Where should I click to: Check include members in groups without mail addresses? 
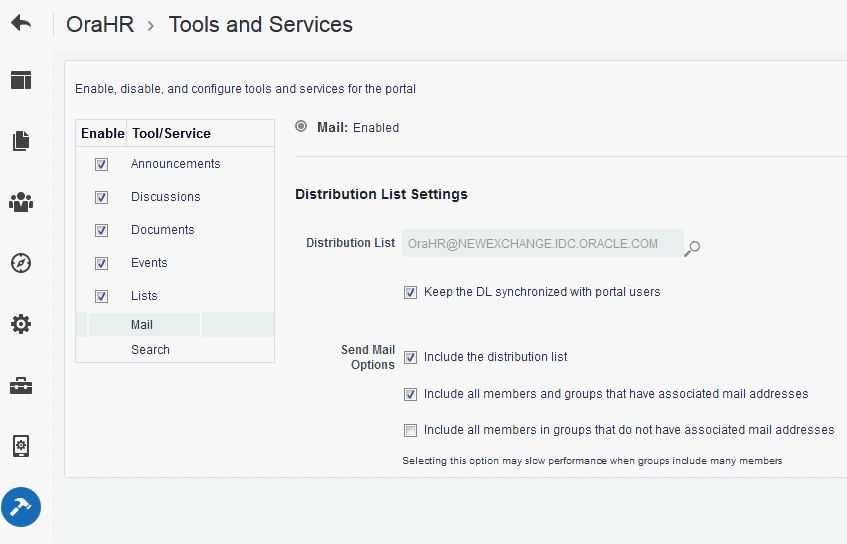pos(411,431)
